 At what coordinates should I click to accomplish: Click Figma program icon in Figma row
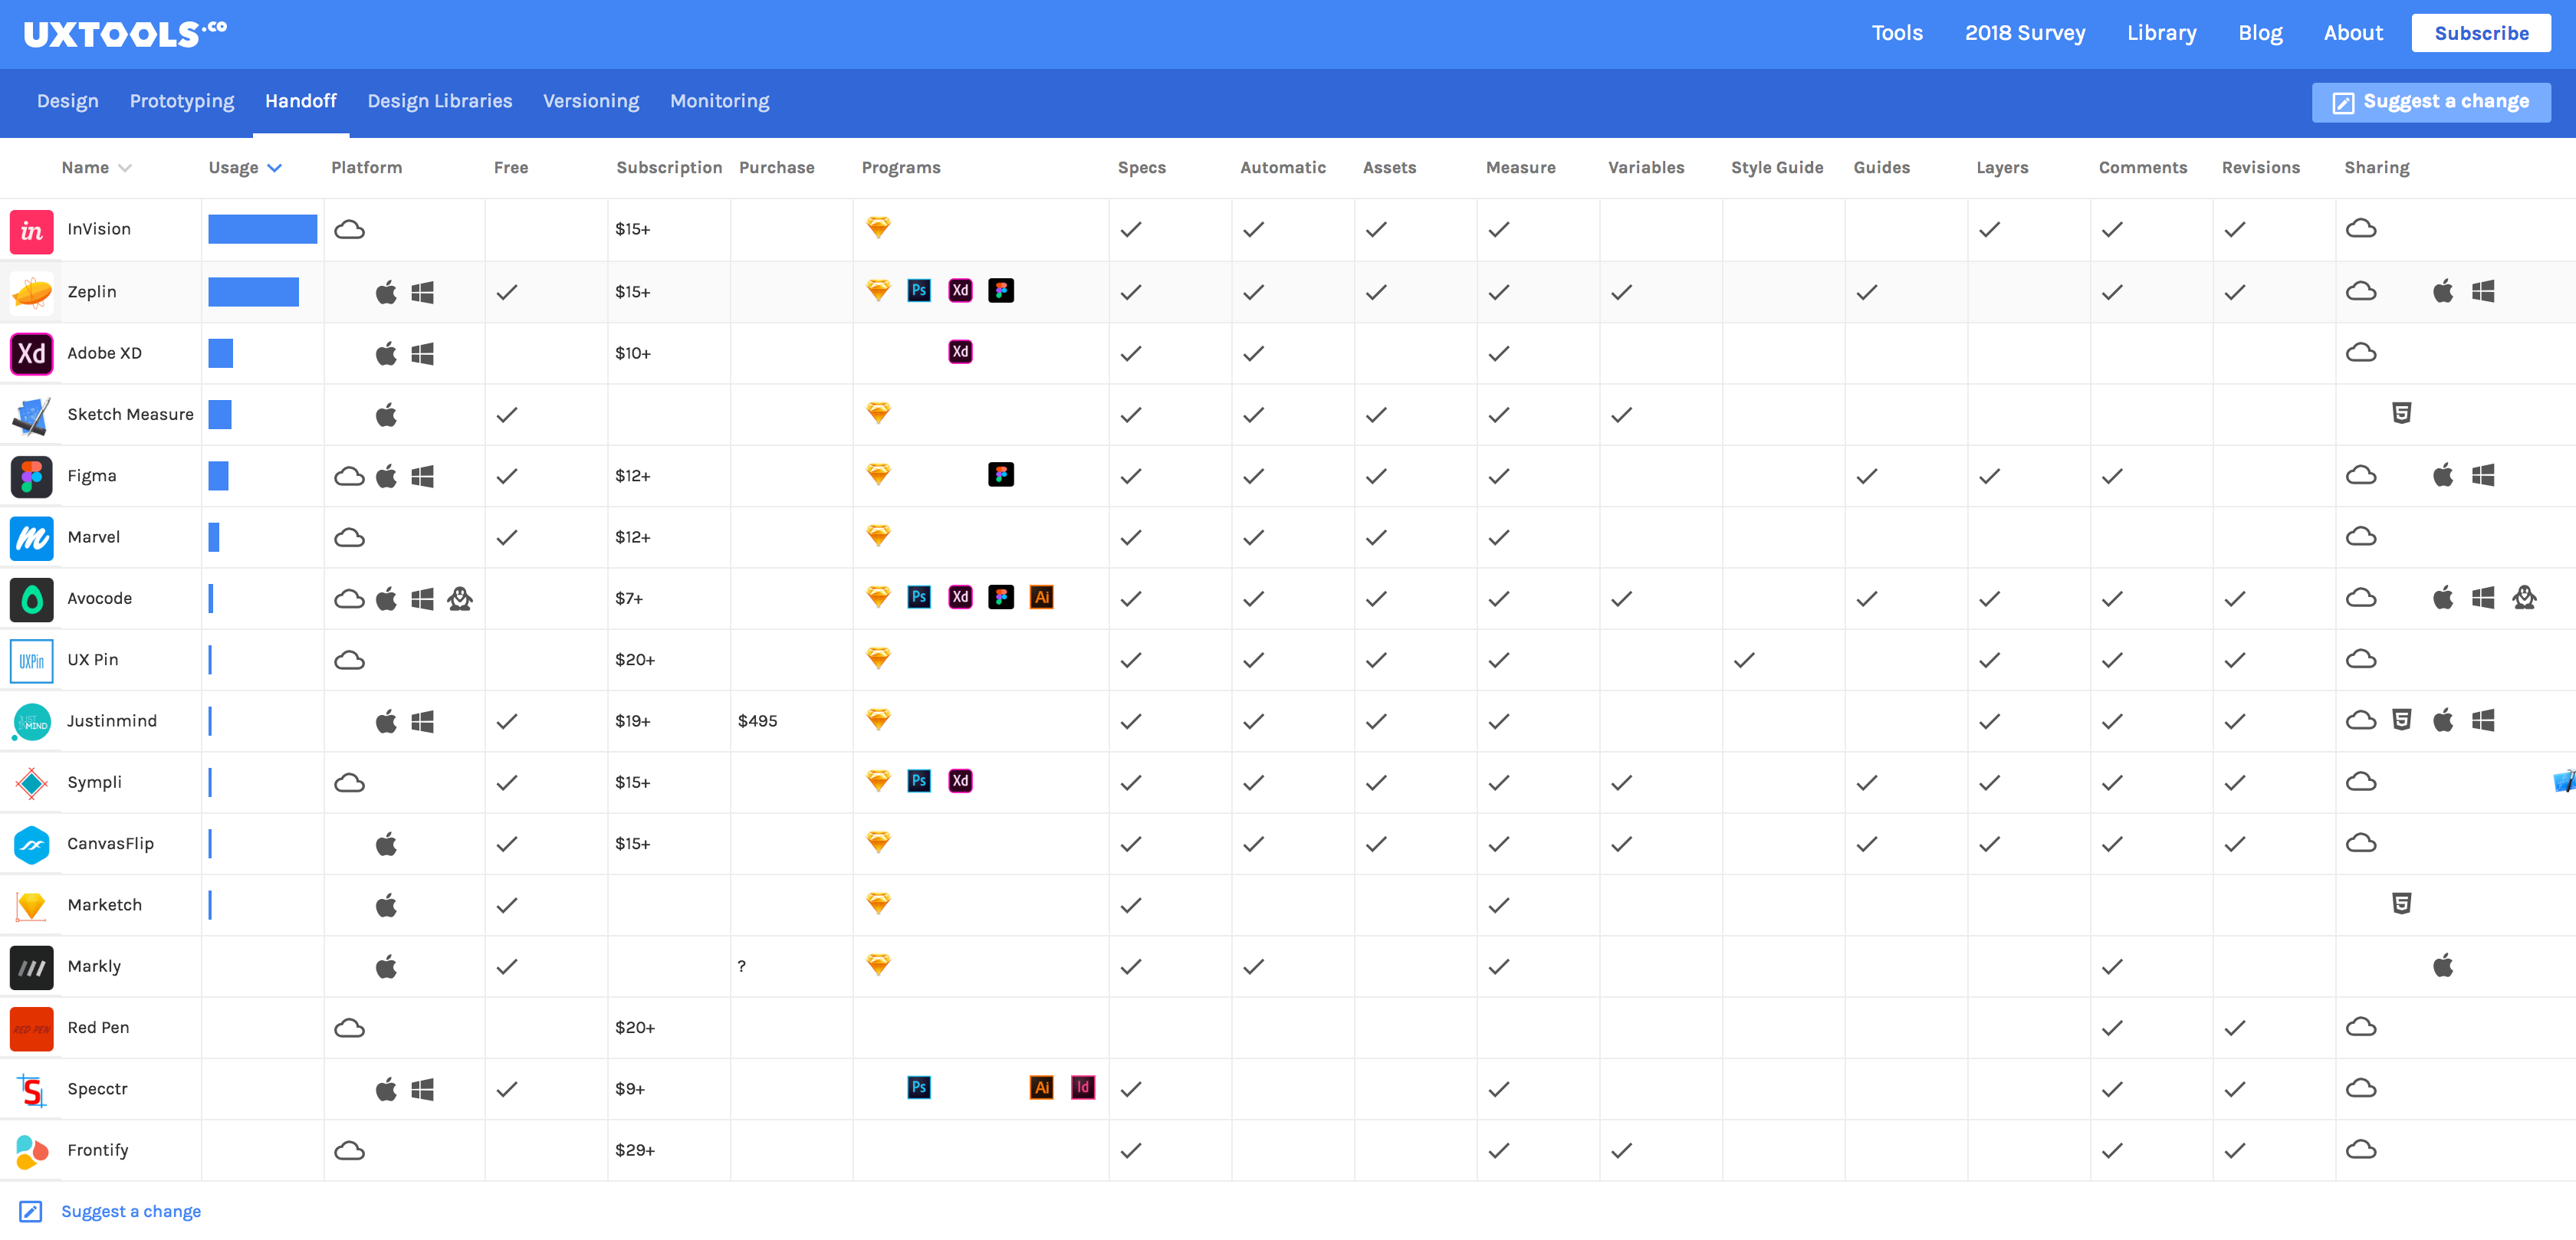(1001, 475)
